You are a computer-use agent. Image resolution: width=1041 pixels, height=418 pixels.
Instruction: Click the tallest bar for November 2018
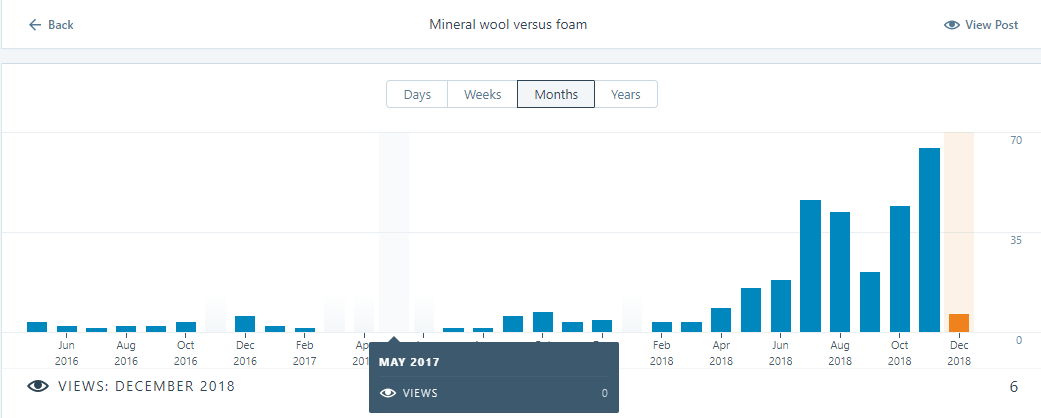pyautogui.click(x=929, y=240)
